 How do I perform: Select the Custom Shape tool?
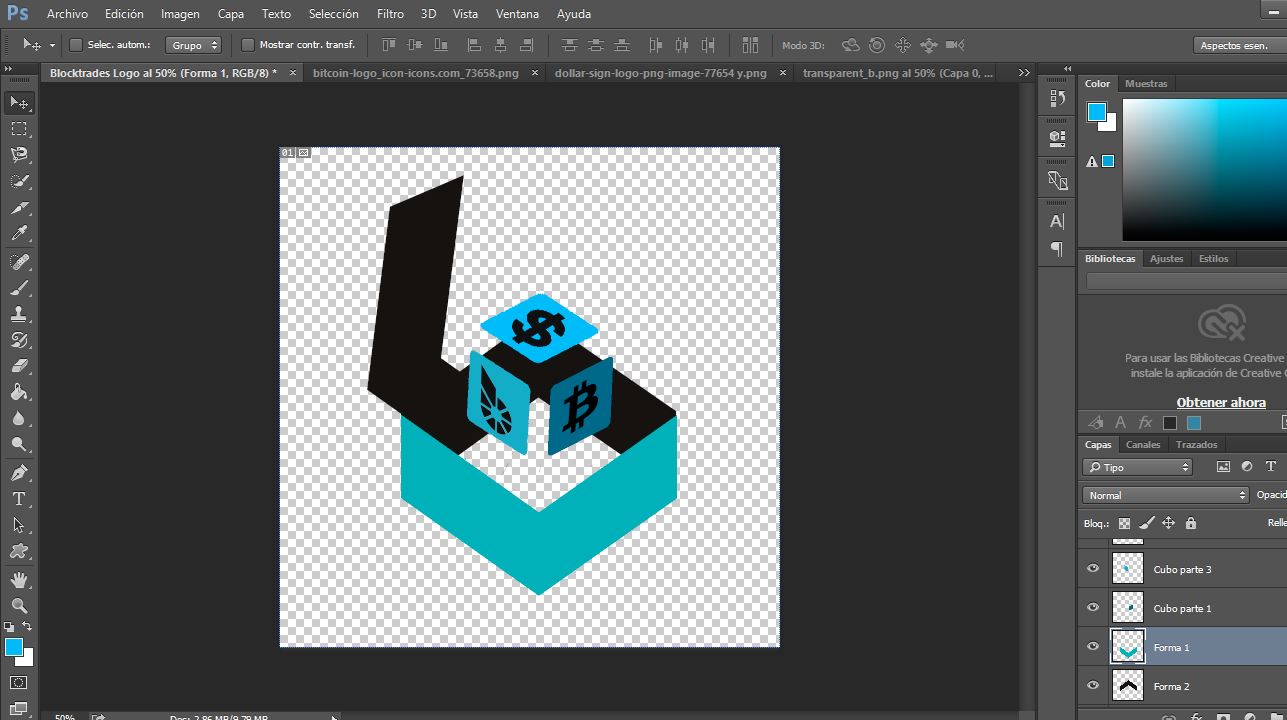point(19,550)
